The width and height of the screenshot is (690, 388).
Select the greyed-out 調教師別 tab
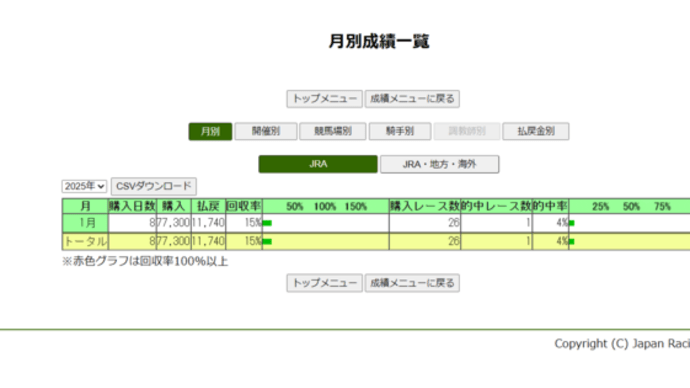pos(467,131)
